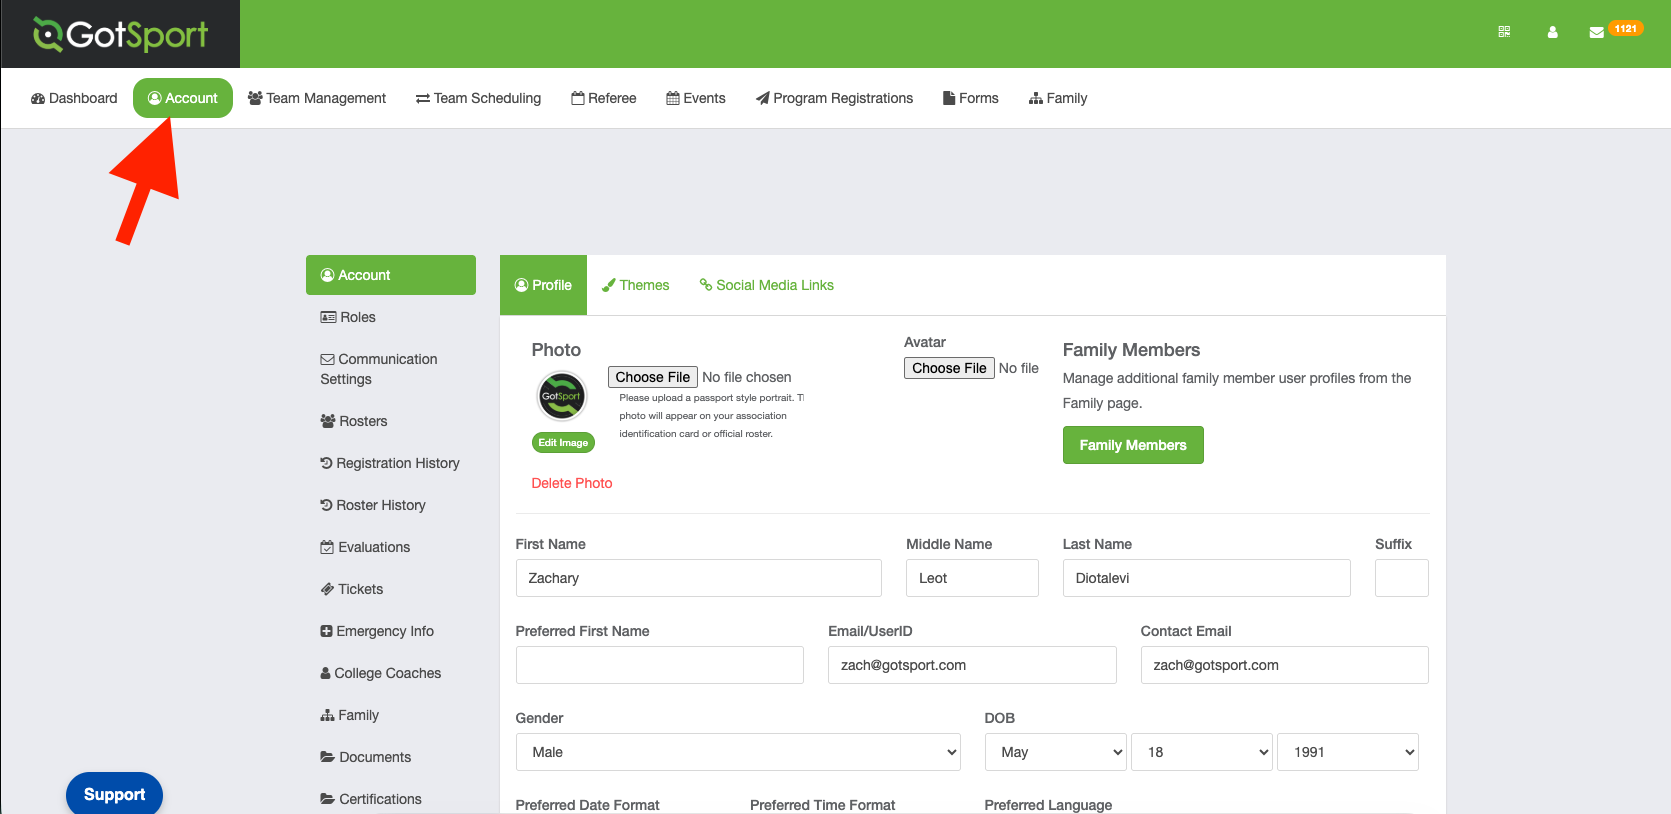Image resolution: width=1671 pixels, height=814 pixels.
Task: Click the blue Support button
Action: pos(114,794)
